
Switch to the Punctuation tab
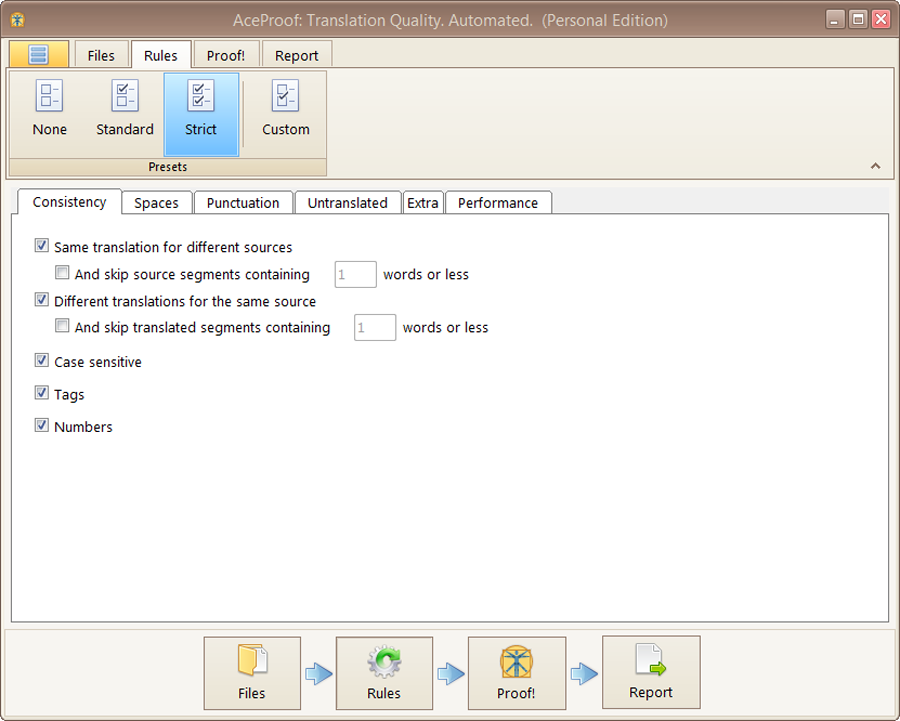[x=243, y=203]
